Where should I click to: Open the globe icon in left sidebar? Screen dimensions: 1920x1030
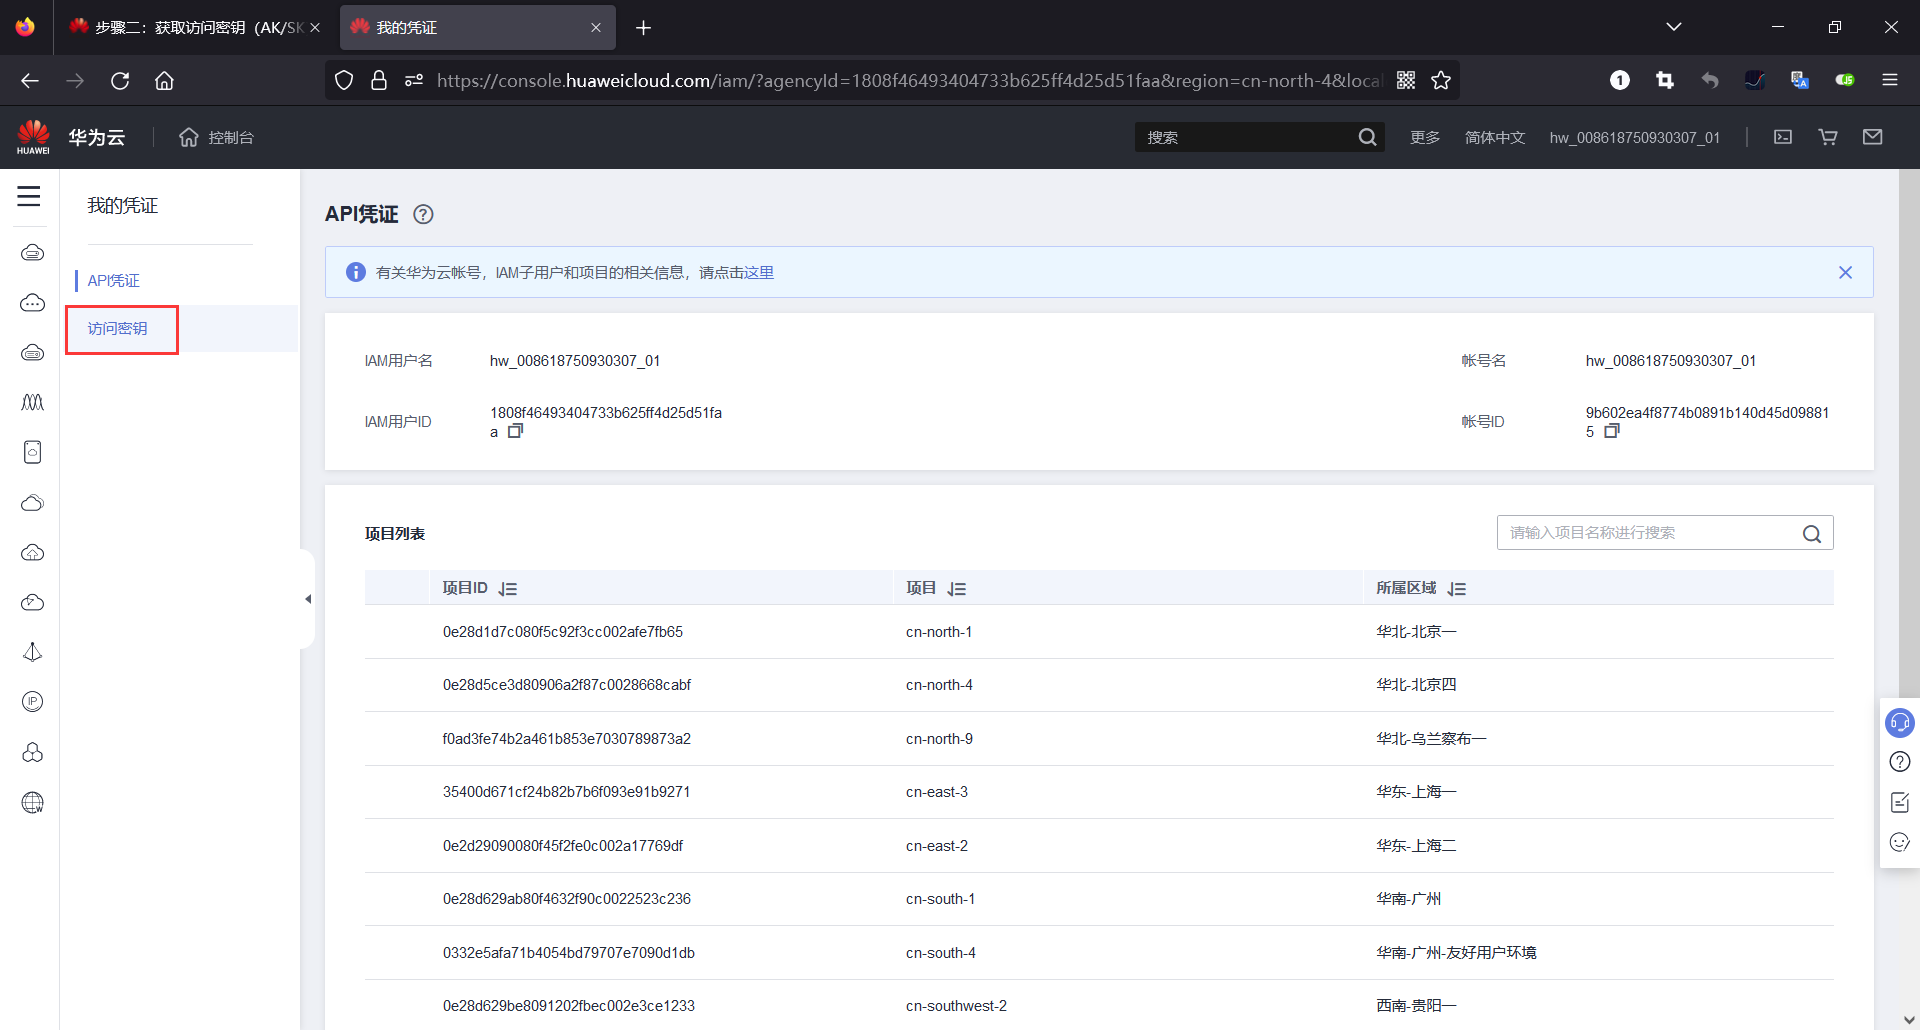[33, 802]
